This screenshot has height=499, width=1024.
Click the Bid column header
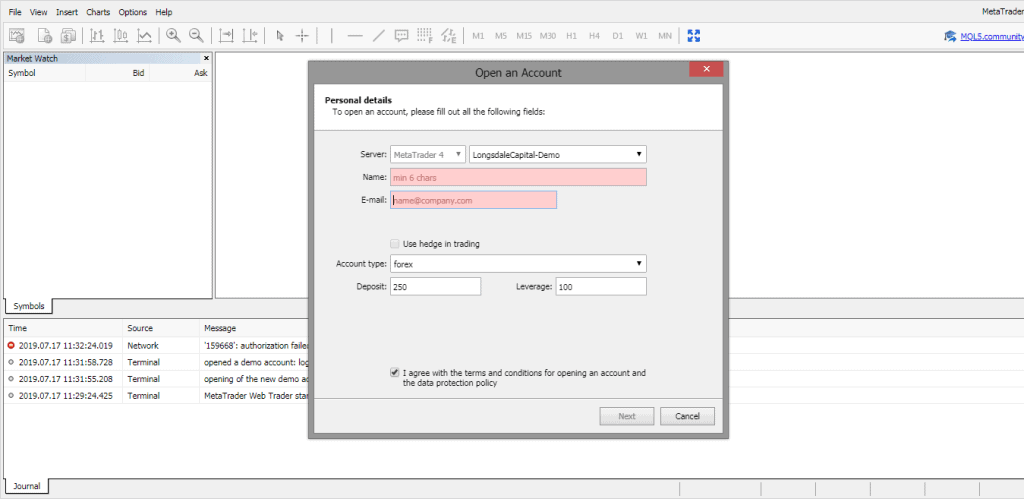pyautogui.click(x=118, y=73)
